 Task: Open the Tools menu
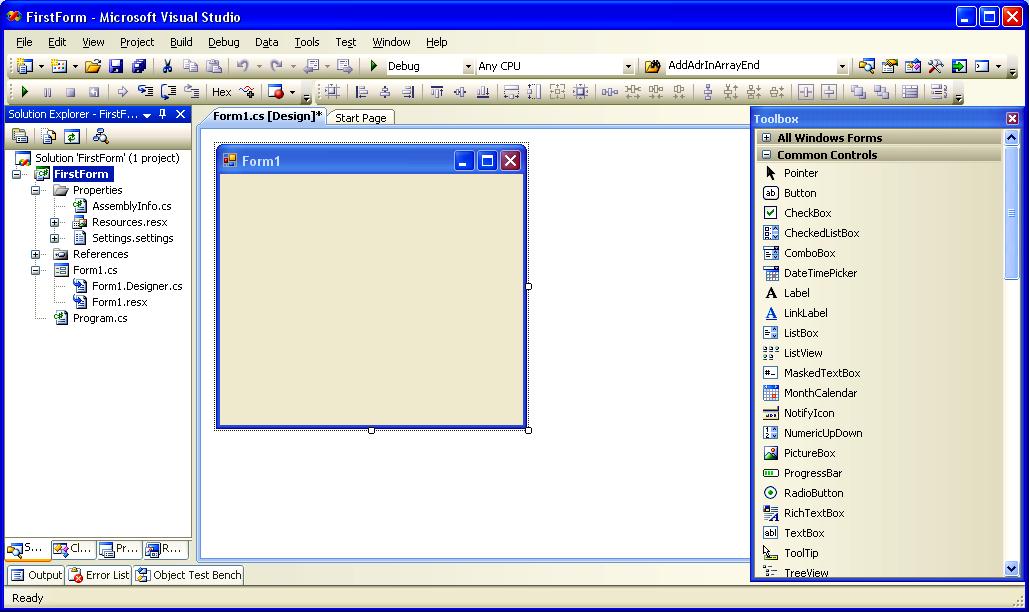(306, 42)
